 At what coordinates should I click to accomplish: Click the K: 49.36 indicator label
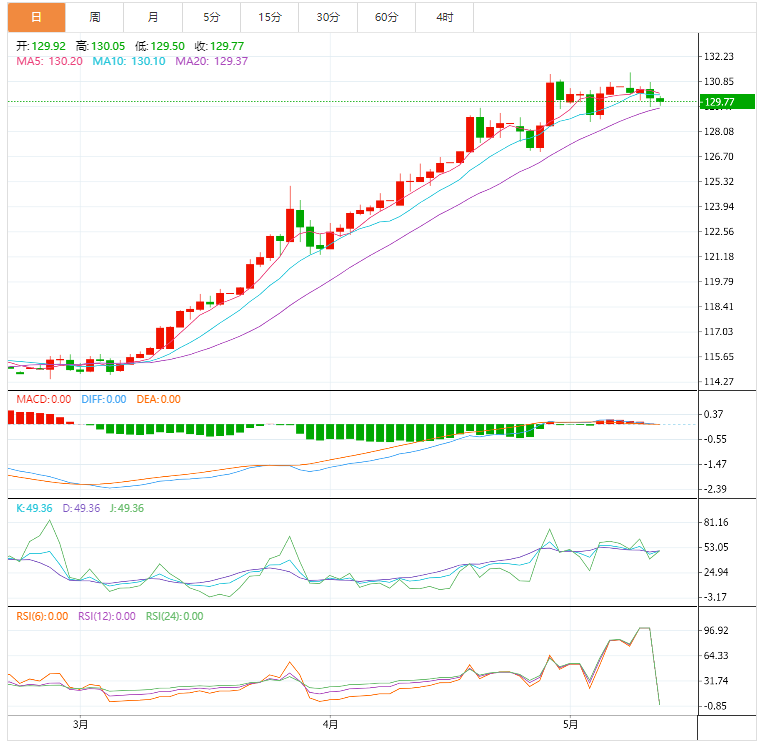click(x=34, y=508)
